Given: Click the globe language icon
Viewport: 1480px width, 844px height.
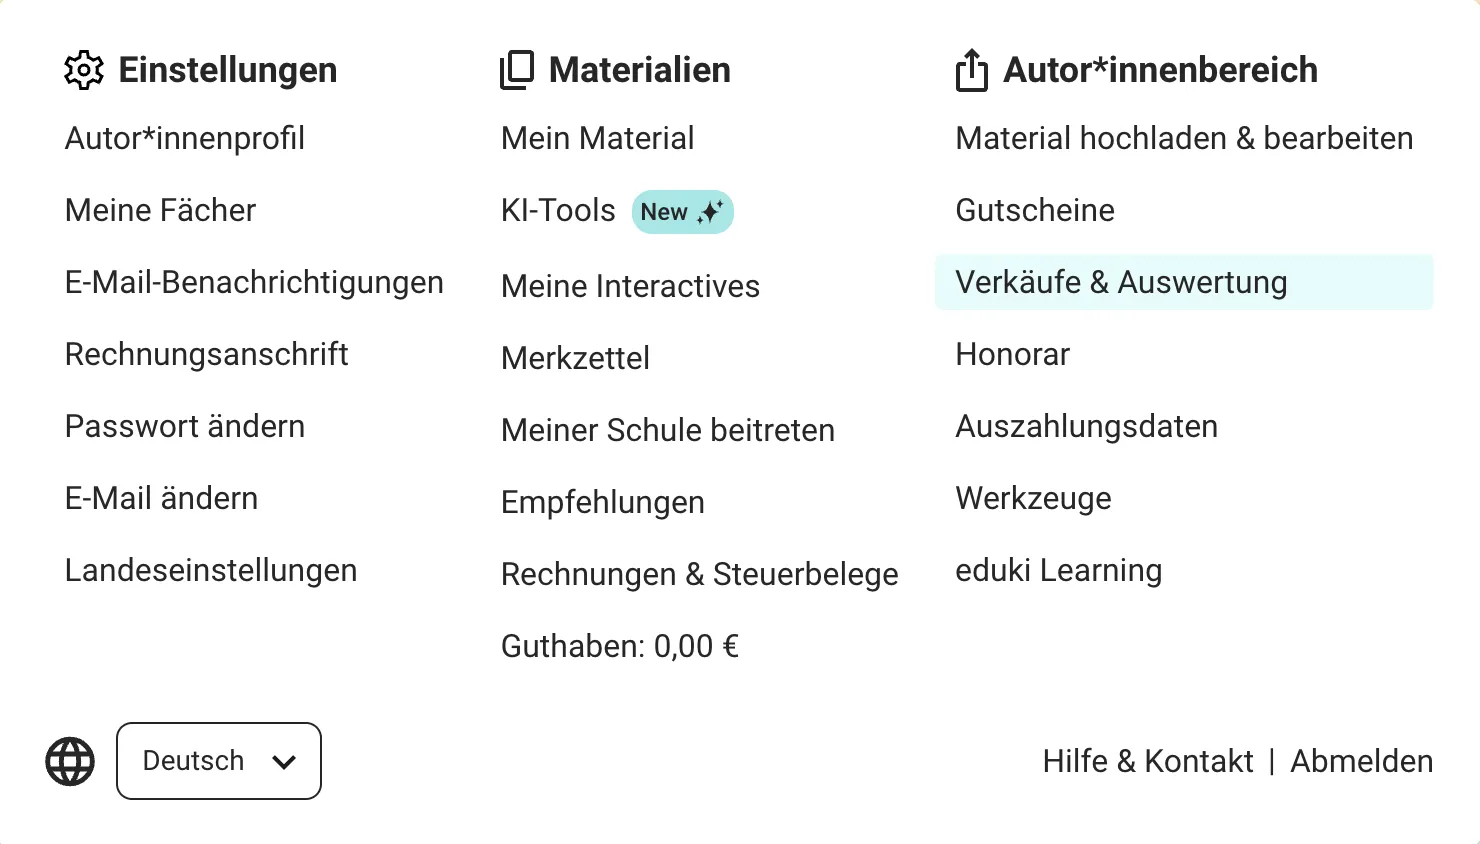Looking at the screenshot, I should click(x=70, y=762).
